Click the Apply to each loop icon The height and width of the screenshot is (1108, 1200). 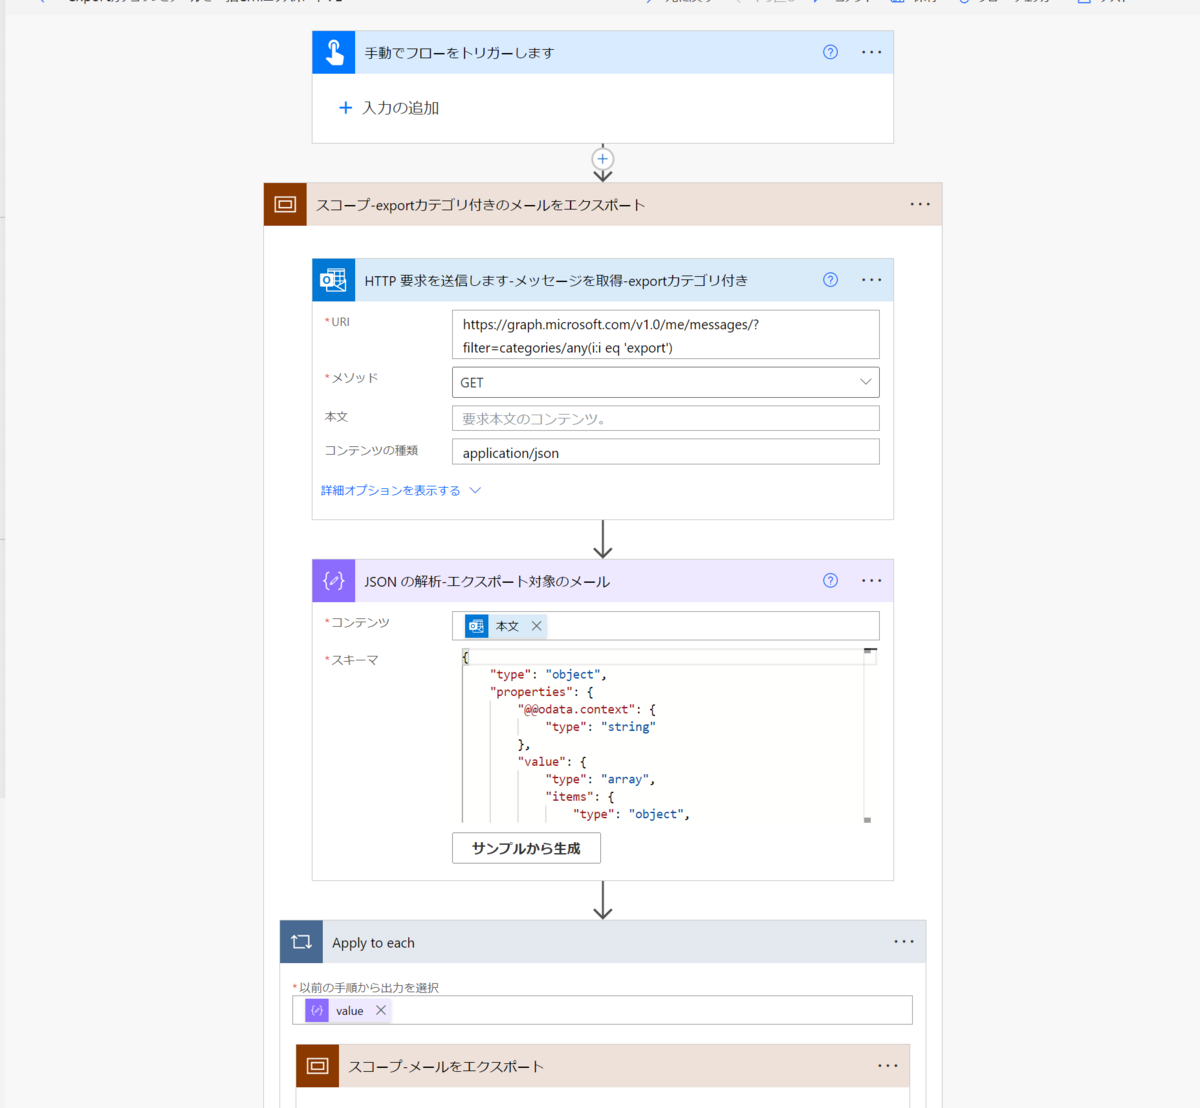click(x=301, y=942)
